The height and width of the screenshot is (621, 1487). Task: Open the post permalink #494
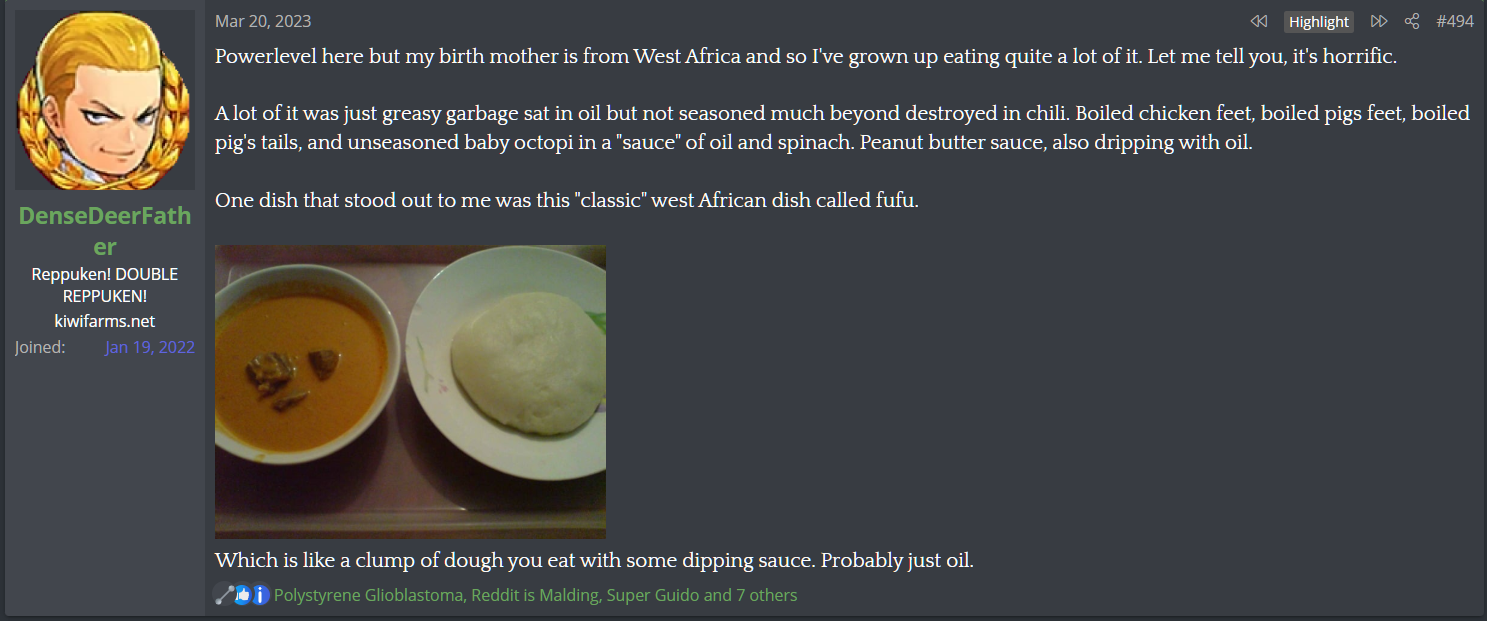tap(1455, 21)
